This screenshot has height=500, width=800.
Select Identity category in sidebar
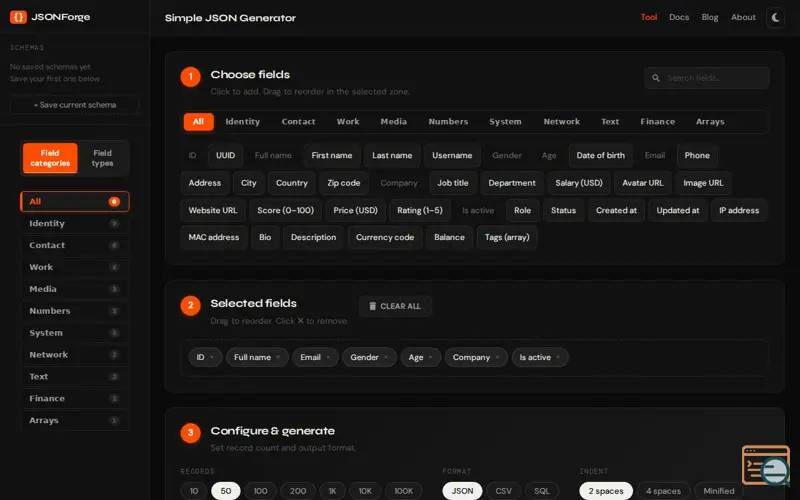74,223
